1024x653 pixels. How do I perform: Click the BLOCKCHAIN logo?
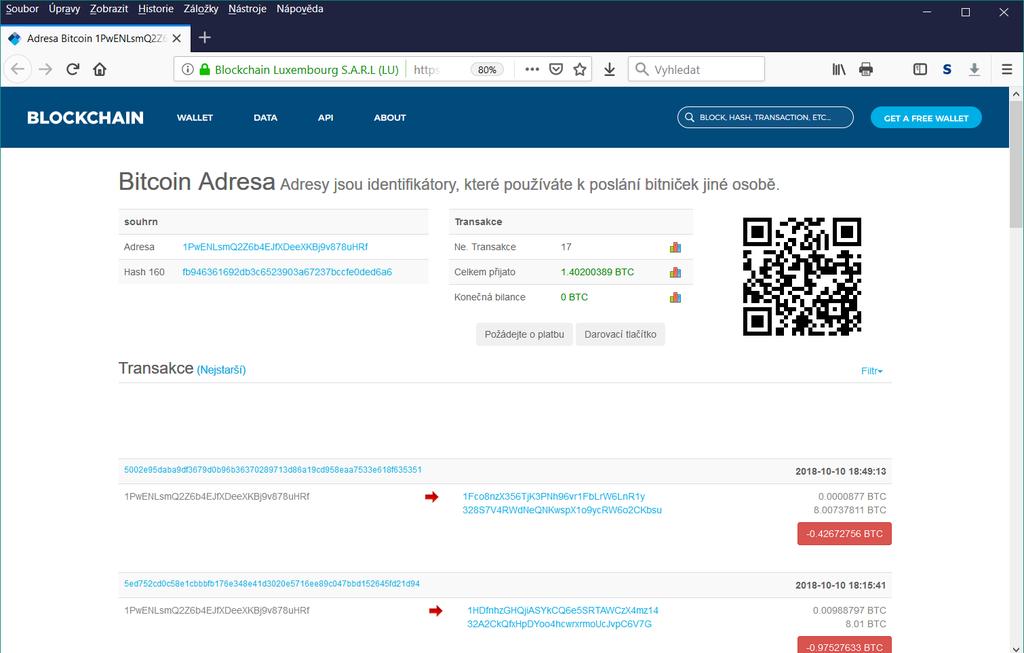pos(85,118)
